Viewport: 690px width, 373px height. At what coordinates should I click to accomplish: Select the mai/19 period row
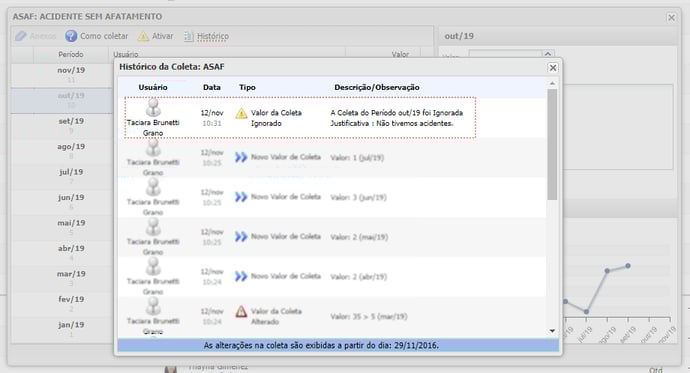(x=62, y=228)
